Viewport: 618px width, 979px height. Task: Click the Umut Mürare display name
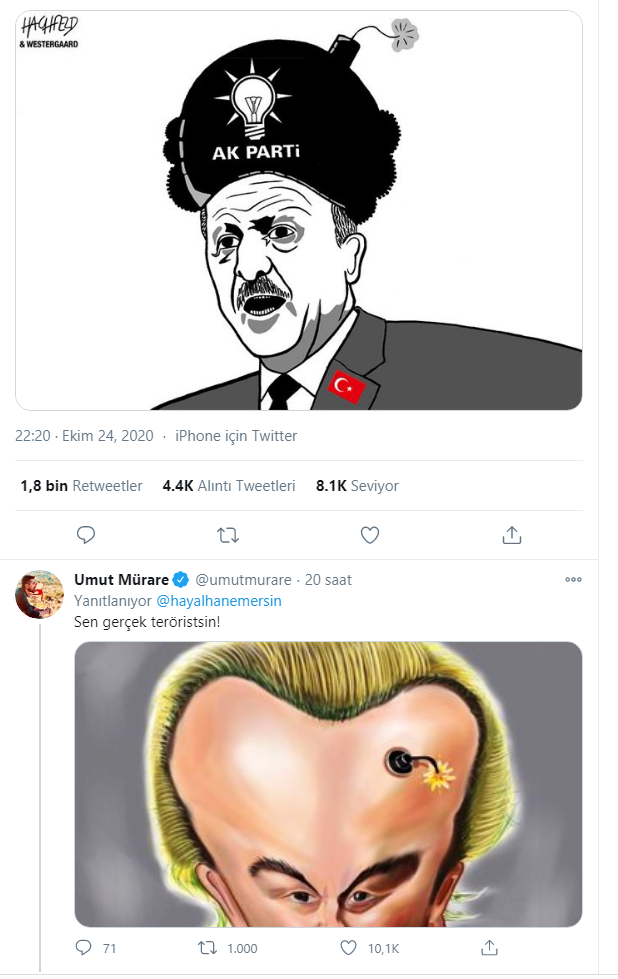[x=122, y=579]
